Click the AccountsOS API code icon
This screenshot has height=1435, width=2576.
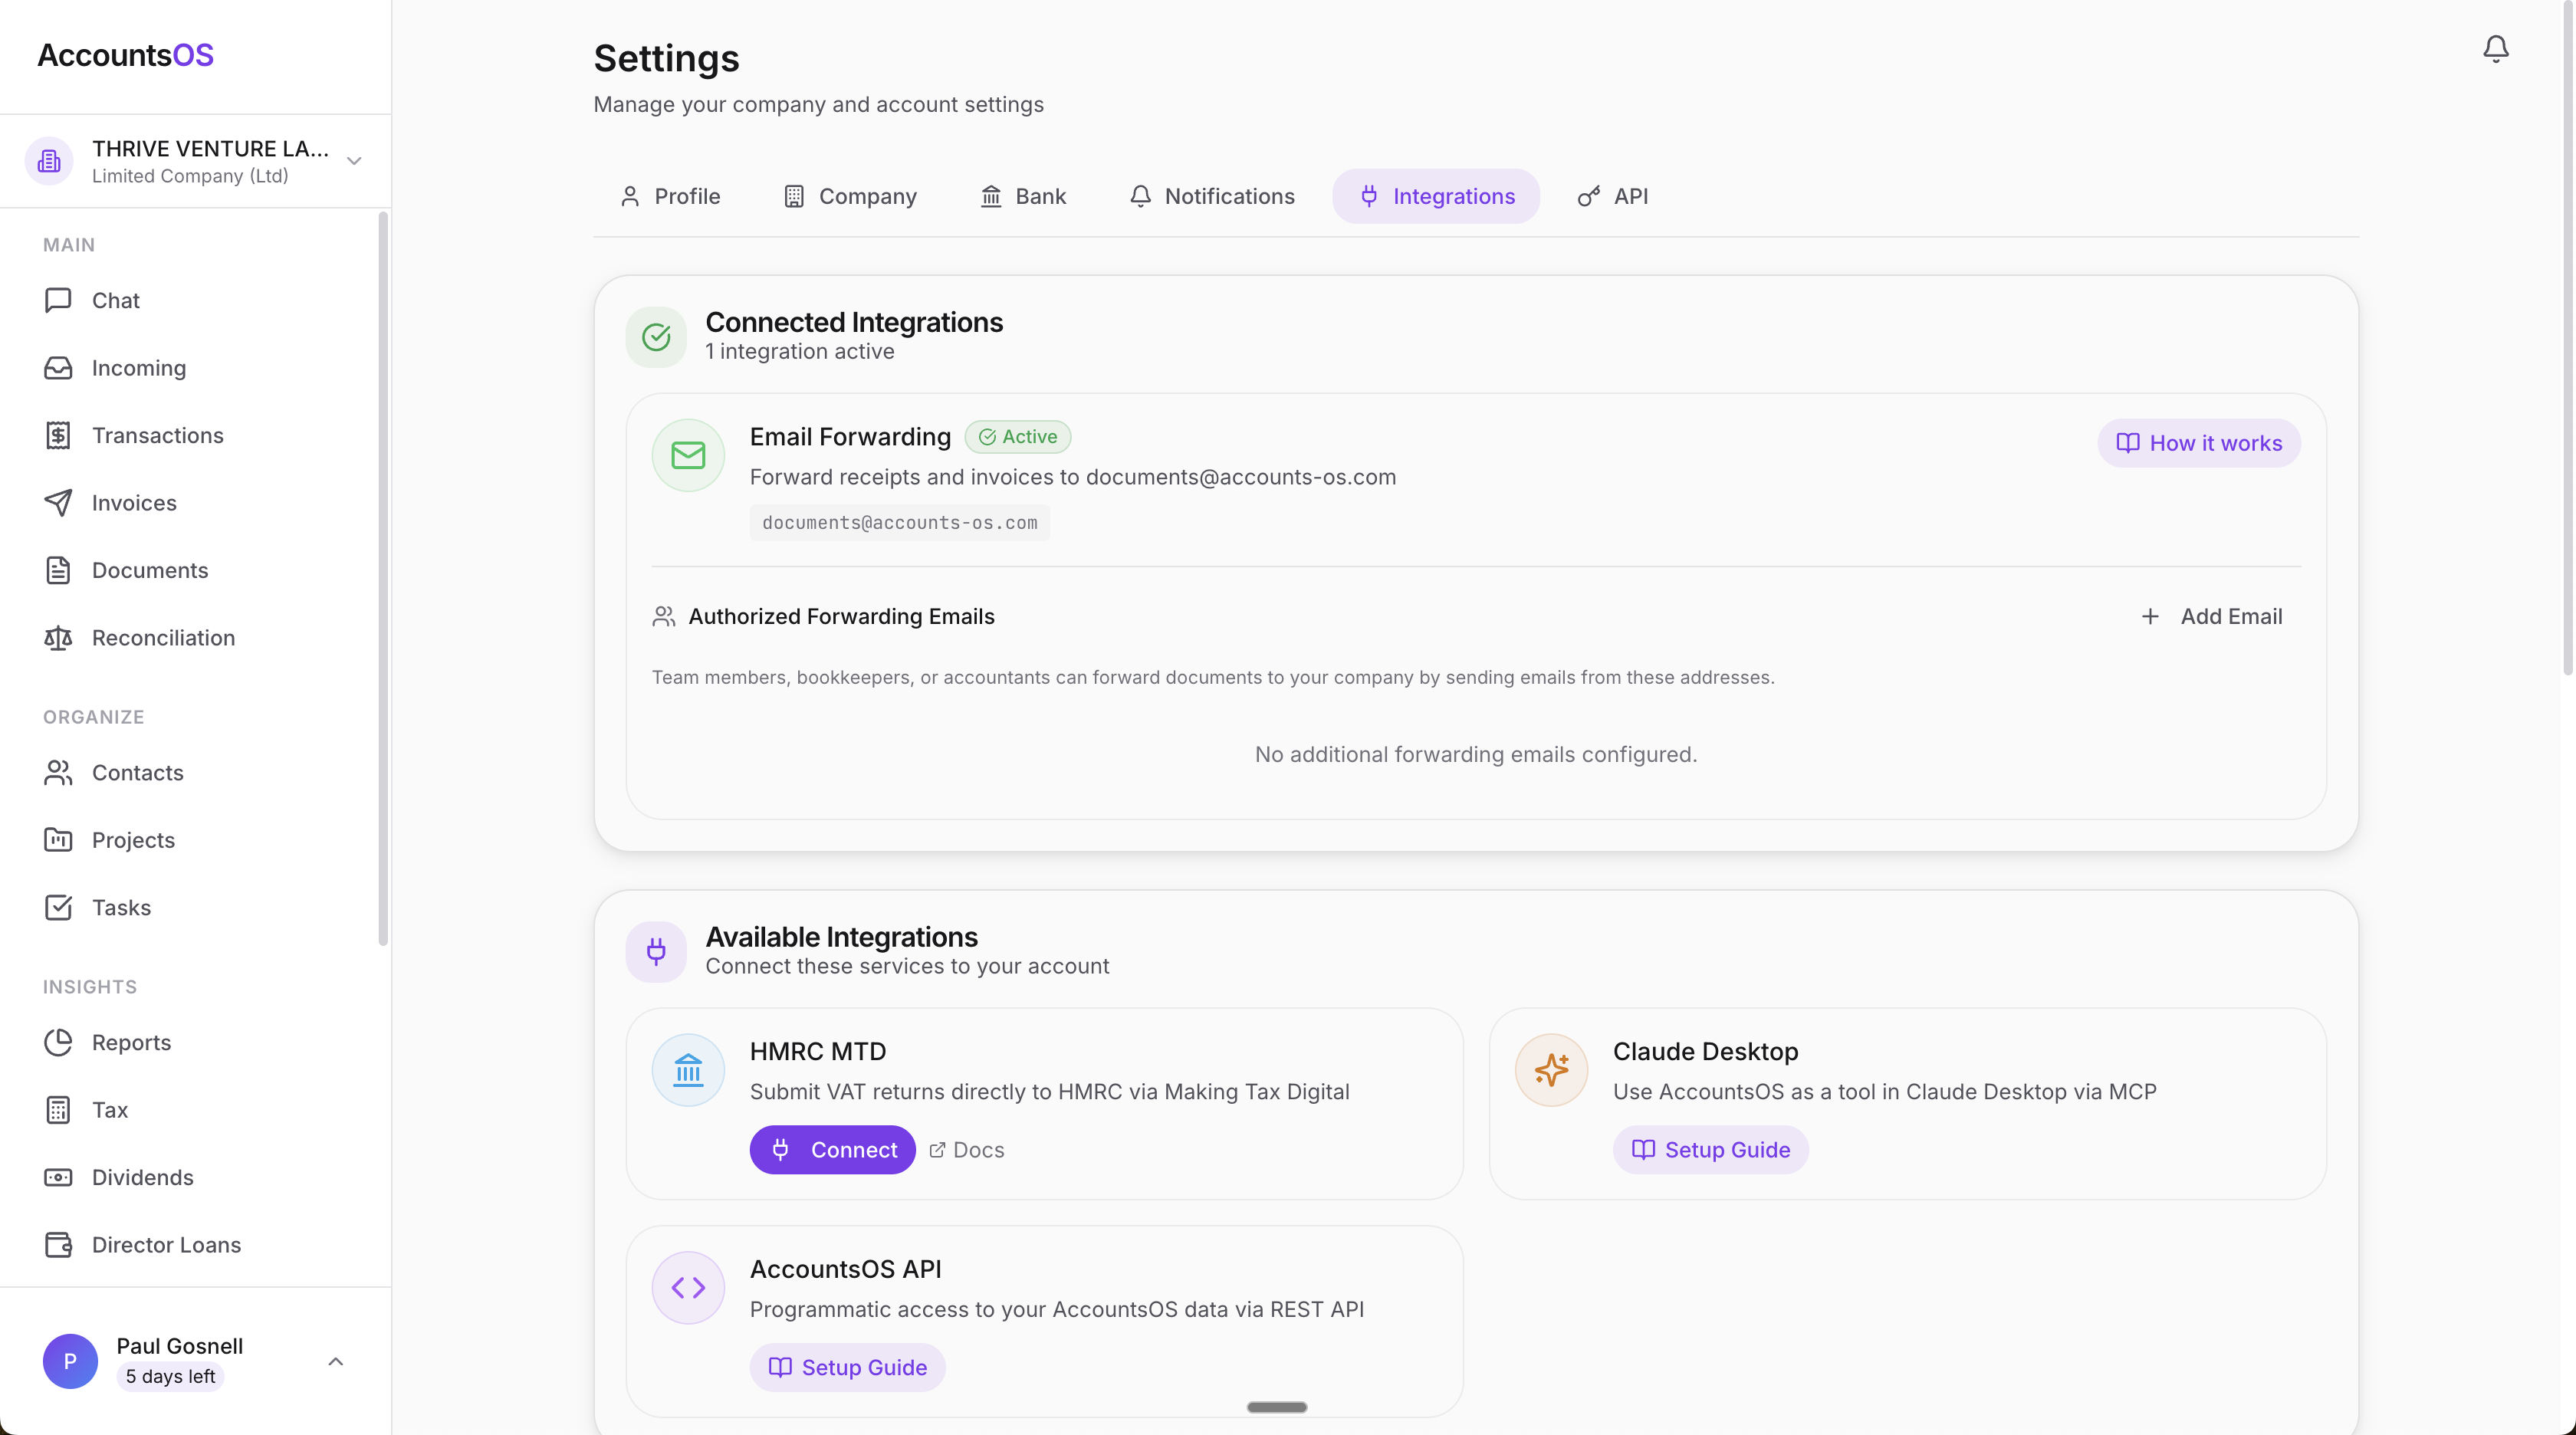point(688,1287)
